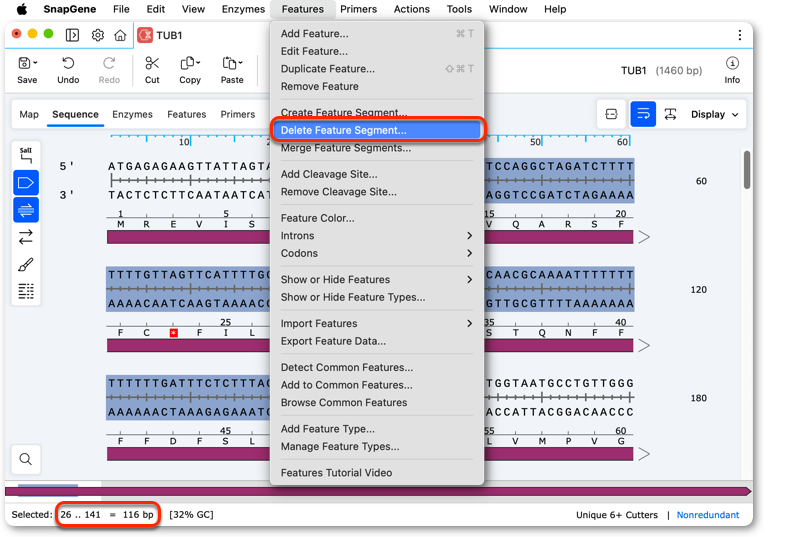Open the Primers menu bar item
The height and width of the screenshot is (537, 792).
pyautogui.click(x=358, y=9)
